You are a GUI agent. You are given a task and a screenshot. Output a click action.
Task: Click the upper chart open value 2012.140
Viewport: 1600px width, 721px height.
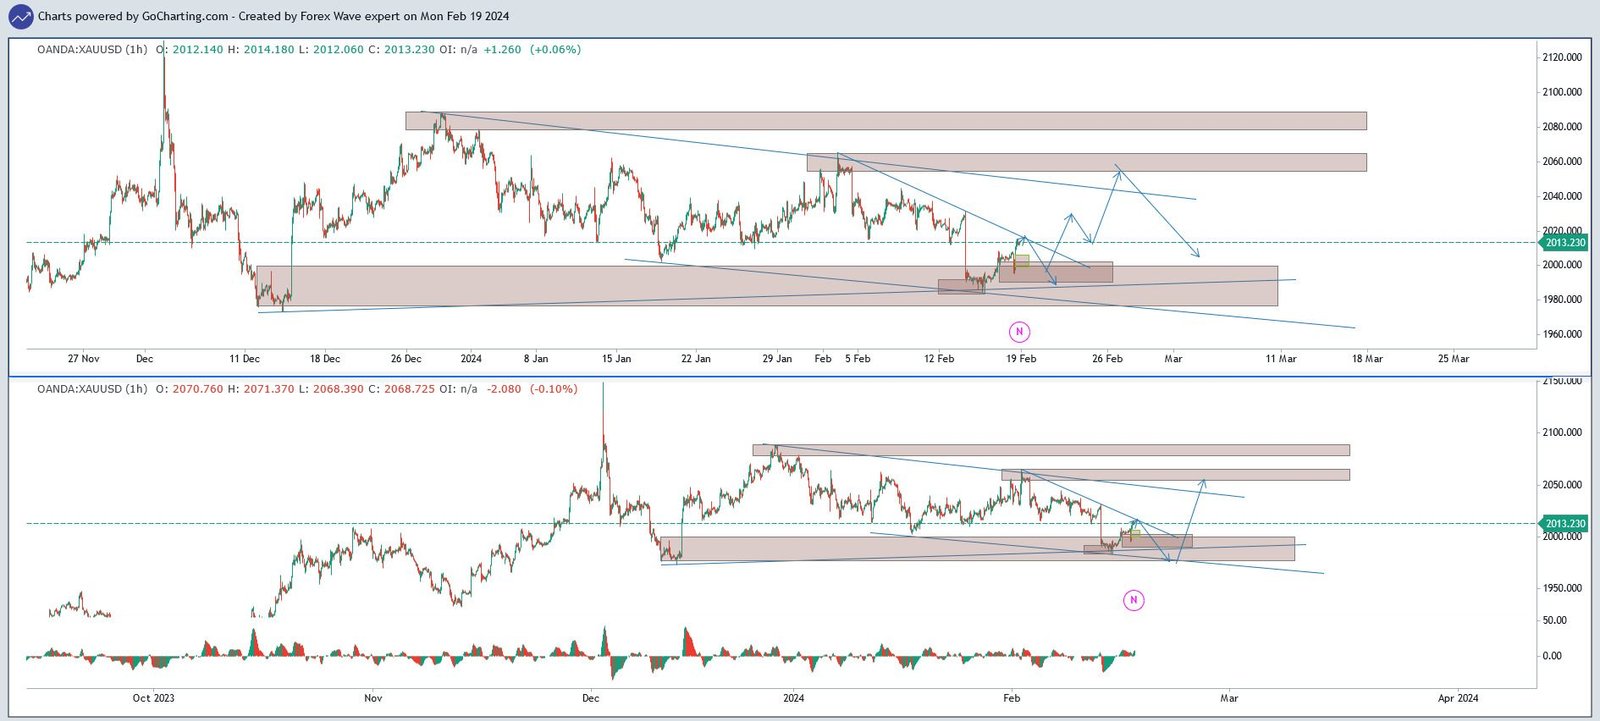click(x=198, y=49)
